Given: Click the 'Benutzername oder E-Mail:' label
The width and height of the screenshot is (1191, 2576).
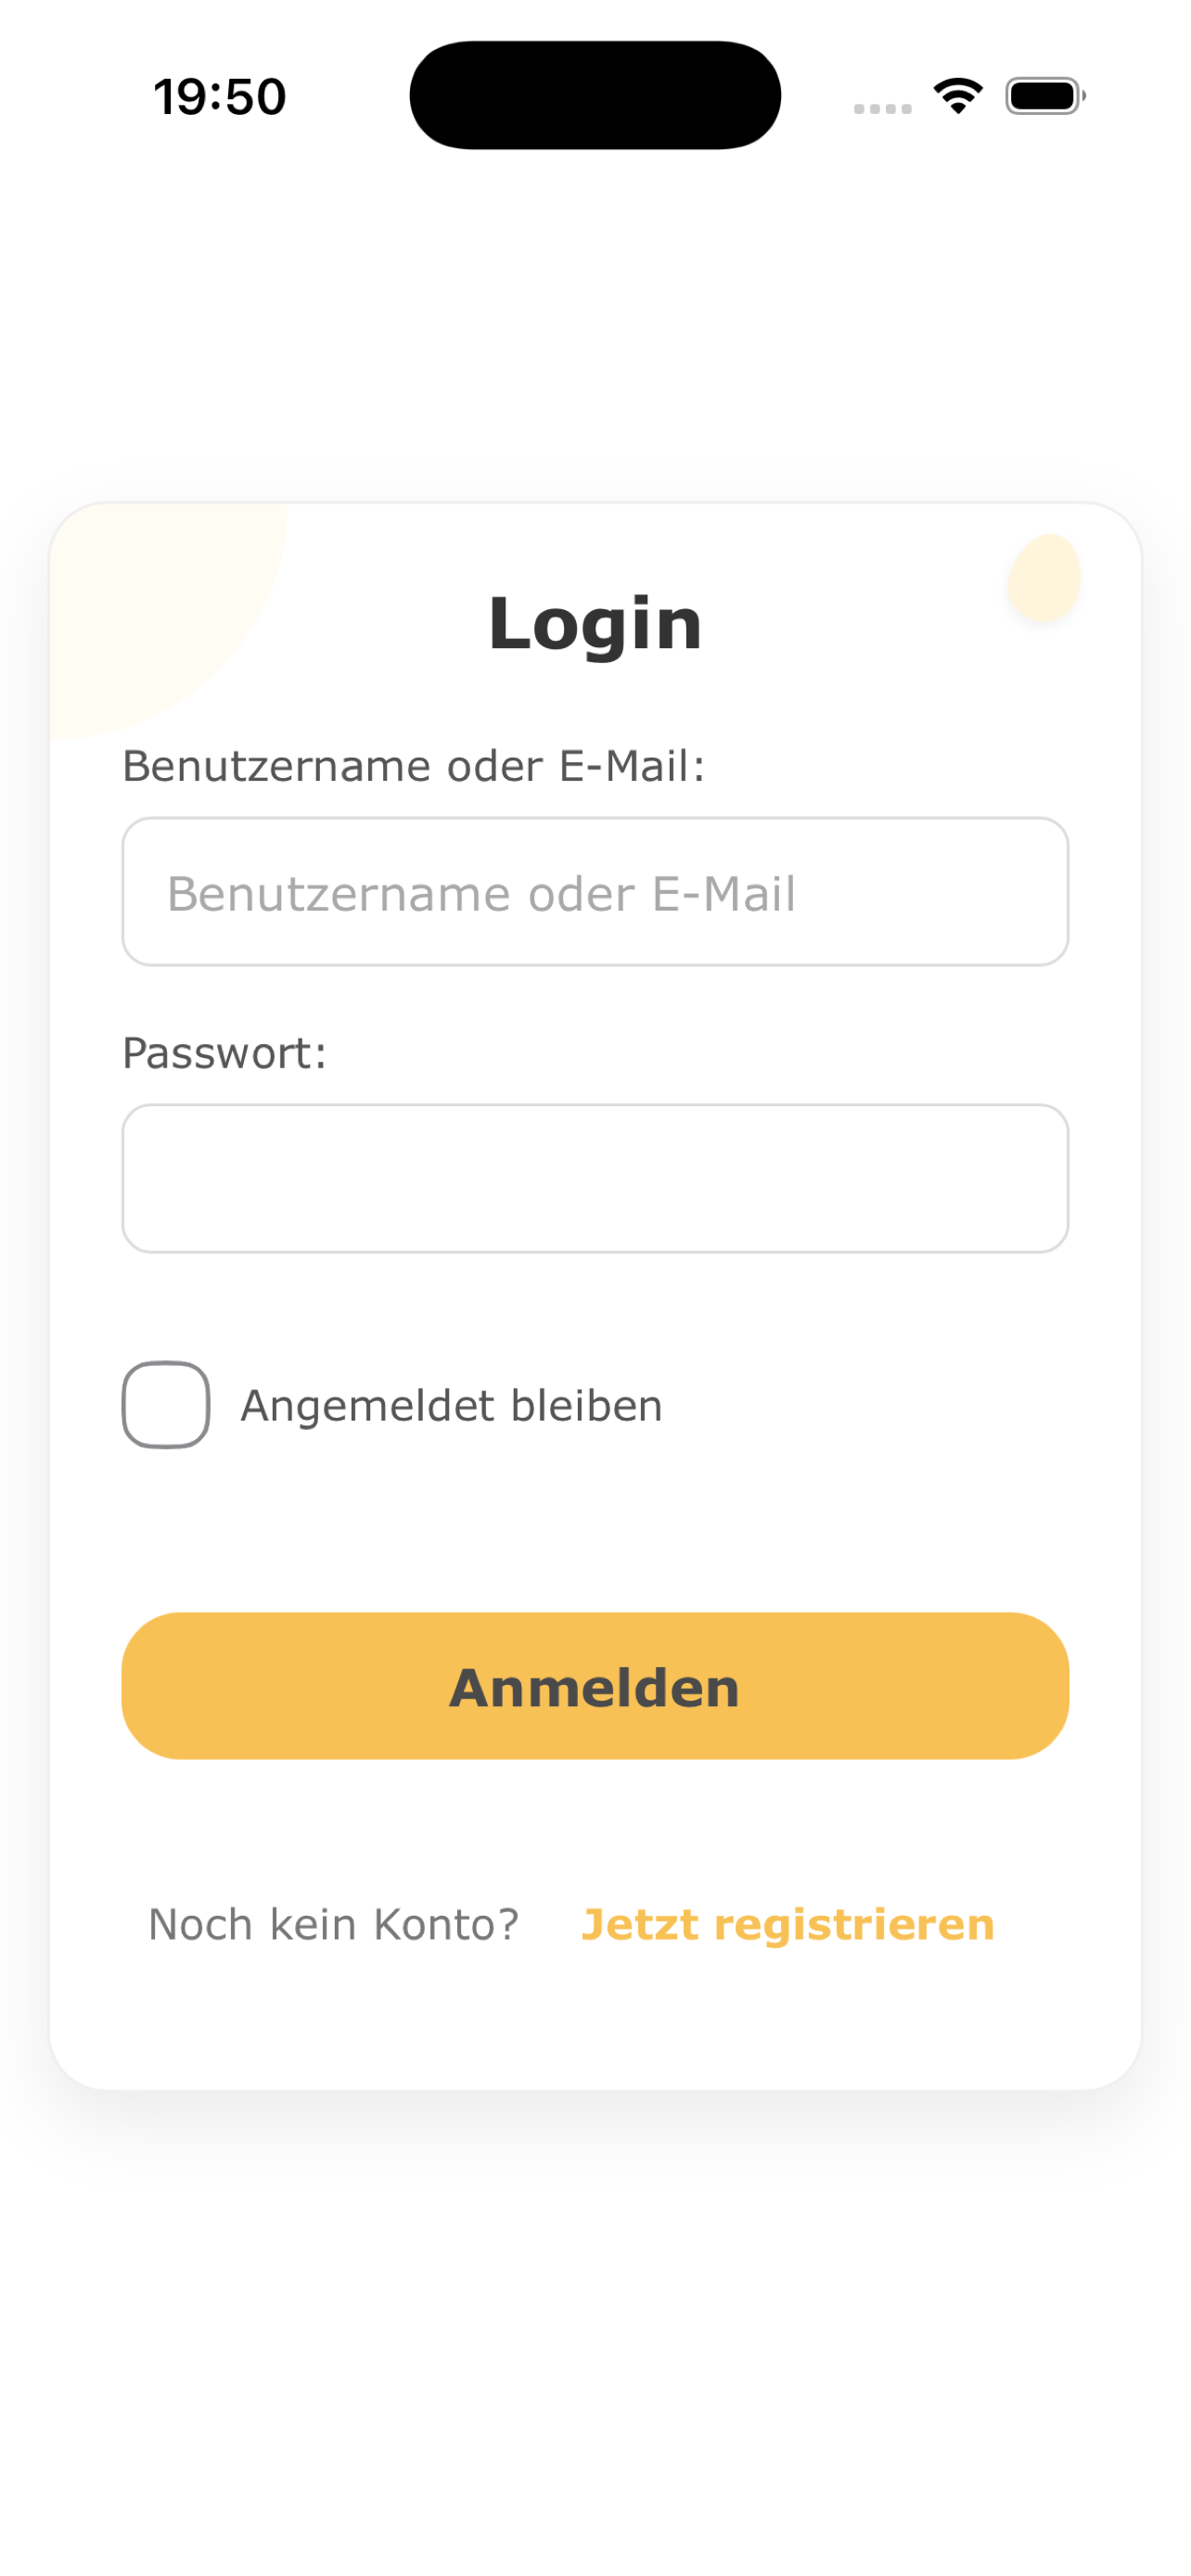Looking at the screenshot, I should coord(414,767).
